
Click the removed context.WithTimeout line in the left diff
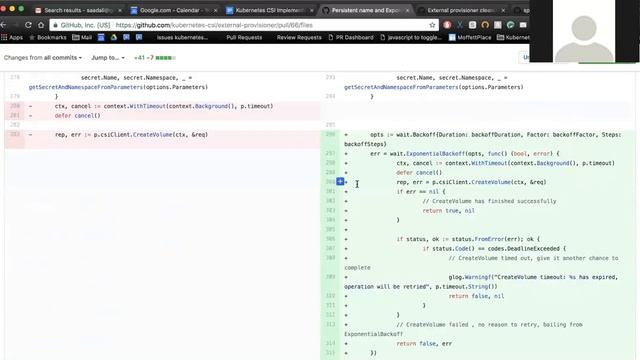point(164,106)
